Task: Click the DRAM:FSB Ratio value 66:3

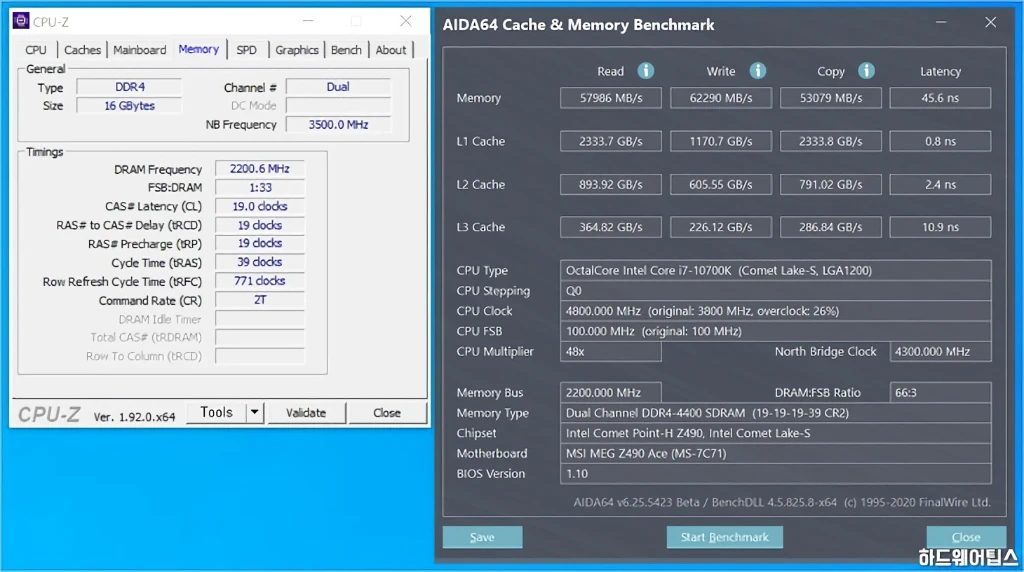Action: (x=940, y=392)
